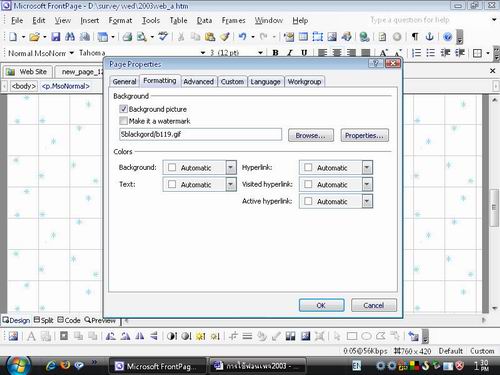Screen dimensions: 500x375
Task: Click the Internet Explorer taskbar icon
Action: [51, 366]
